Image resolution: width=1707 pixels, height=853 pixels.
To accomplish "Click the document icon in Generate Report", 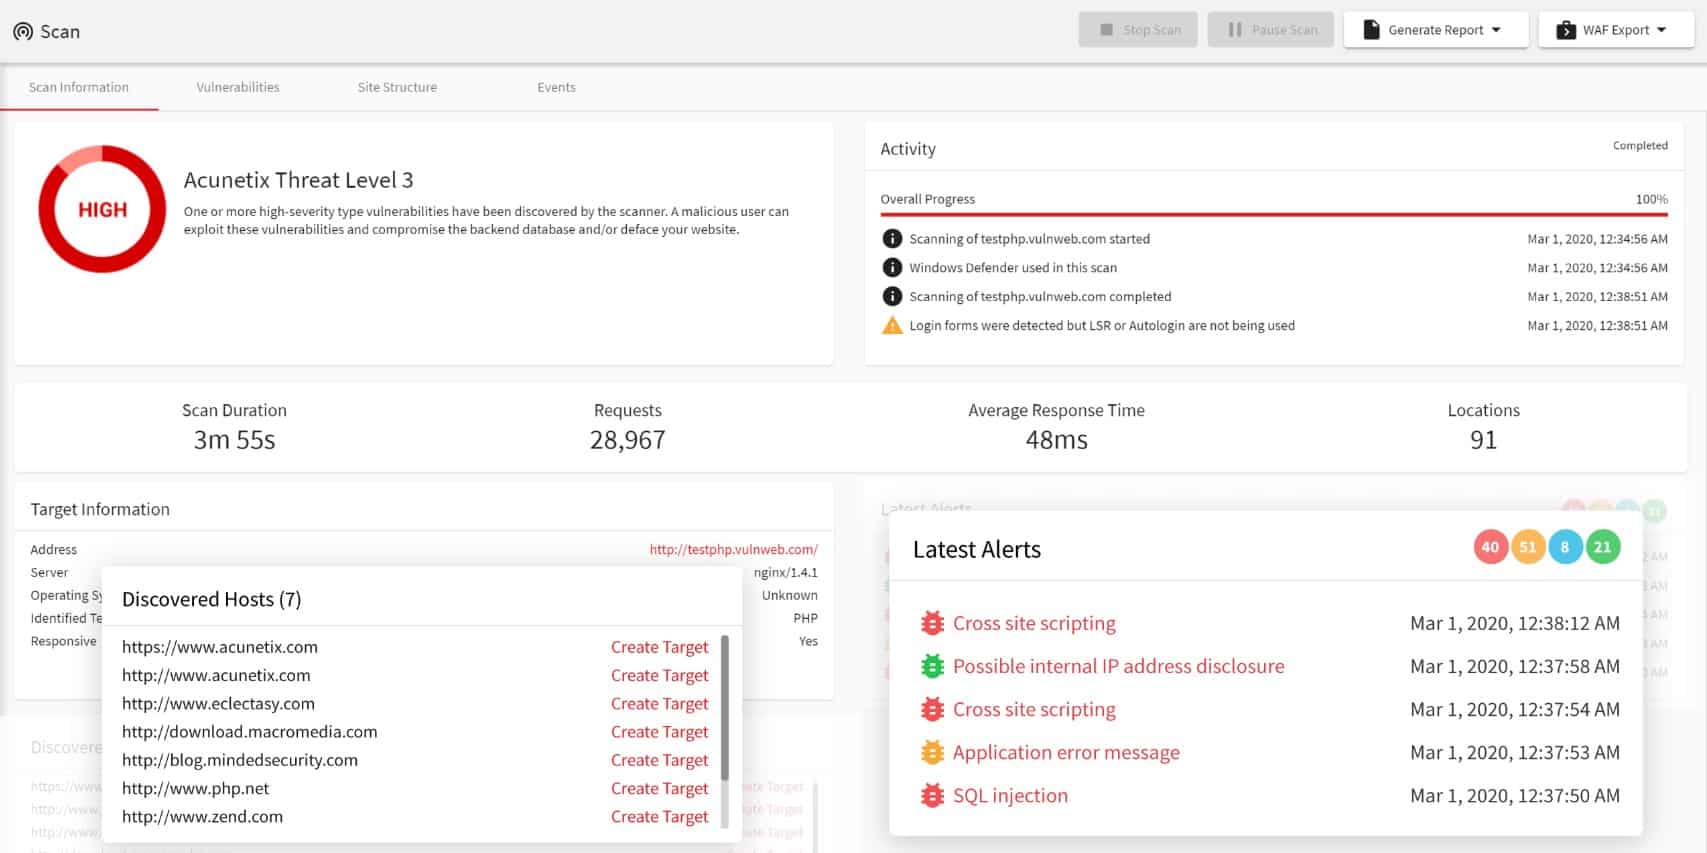I will click(x=1371, y=30).
